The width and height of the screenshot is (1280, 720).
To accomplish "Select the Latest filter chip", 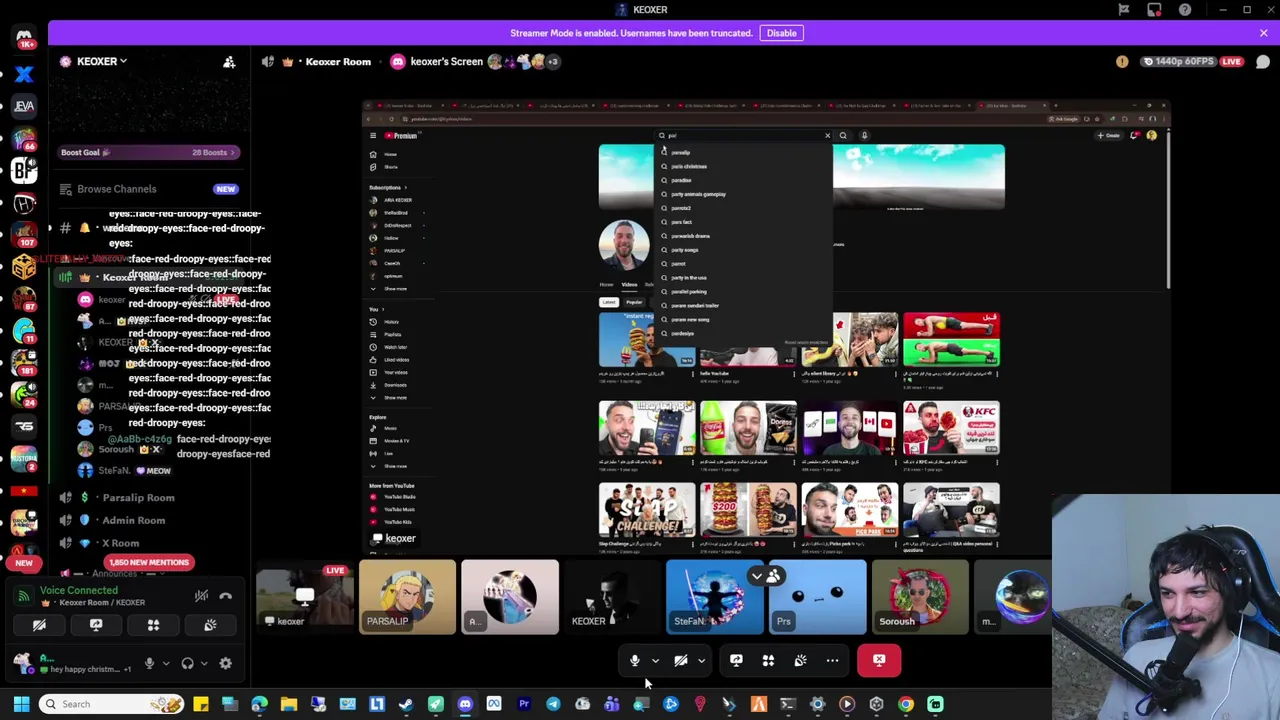I will (608, 302).
